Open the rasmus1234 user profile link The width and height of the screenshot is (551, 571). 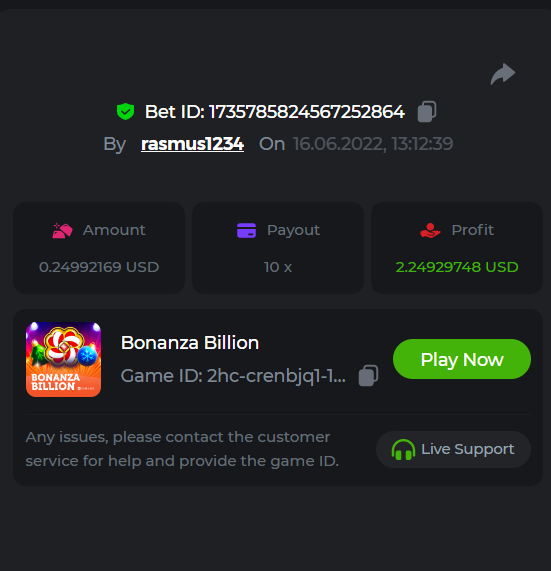pos(192,144)
